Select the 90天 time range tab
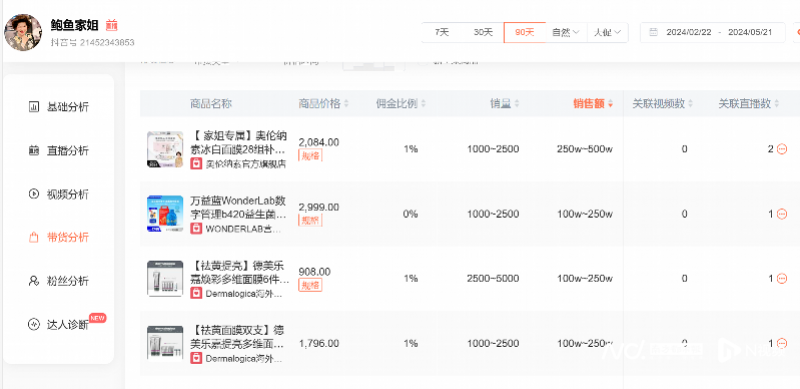 tap(524, 32)
